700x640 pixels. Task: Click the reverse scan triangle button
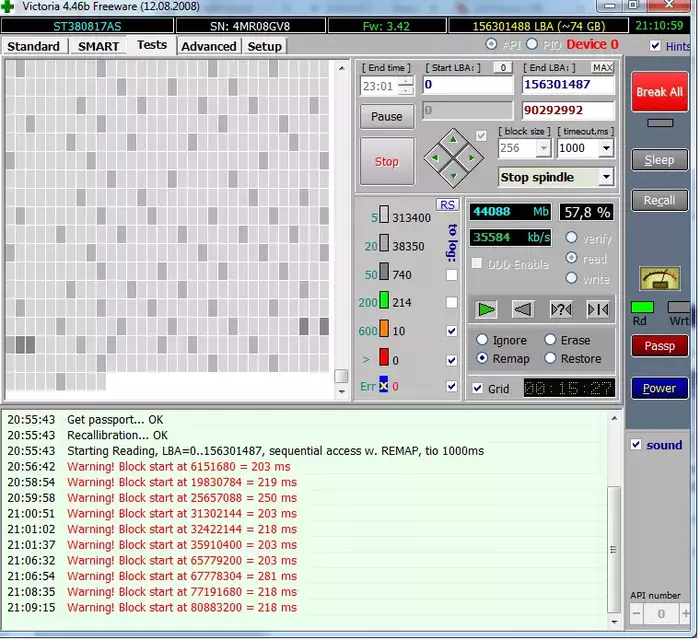pos(523,309)
